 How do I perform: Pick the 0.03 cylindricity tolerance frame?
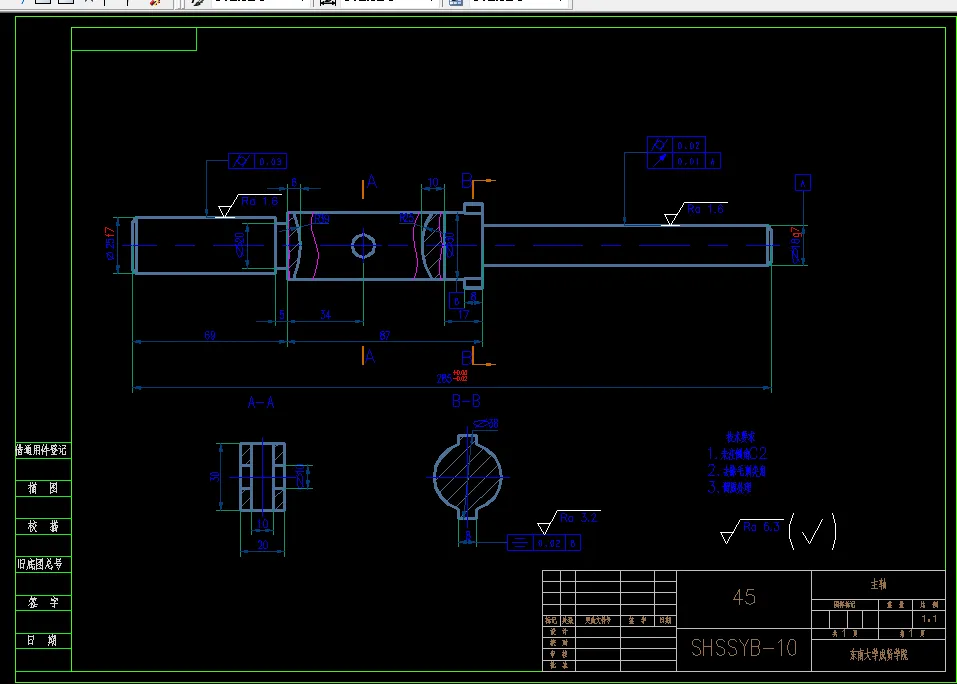(258, 161)
